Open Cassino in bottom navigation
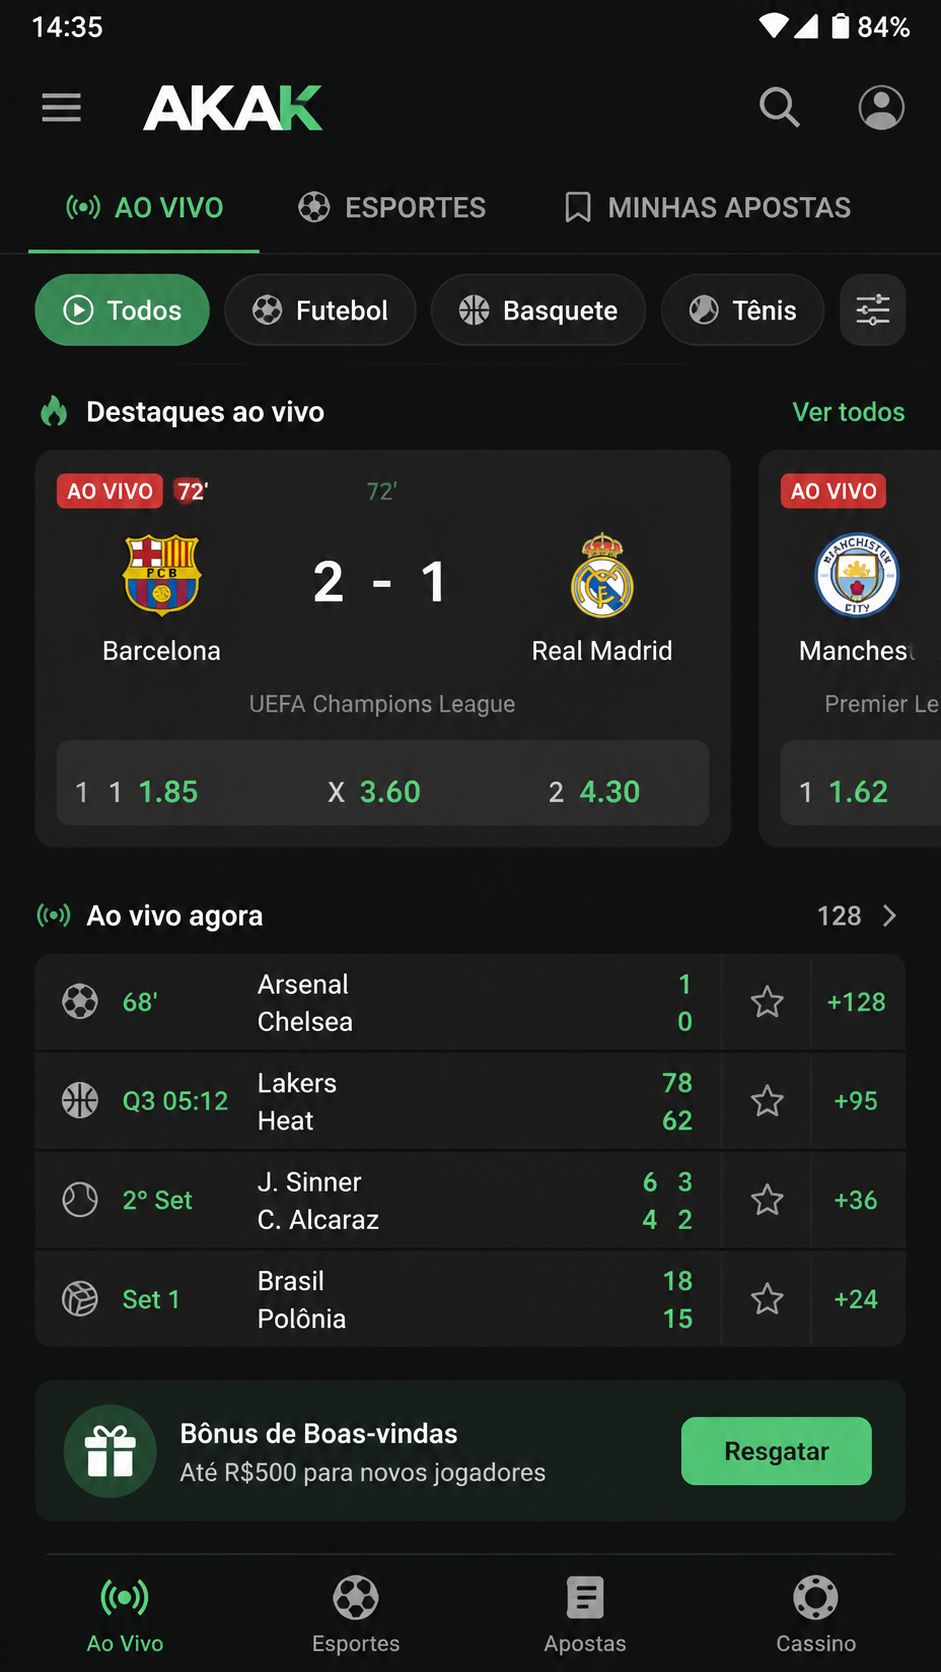941x1672 pixels. tap(816, 1613)
